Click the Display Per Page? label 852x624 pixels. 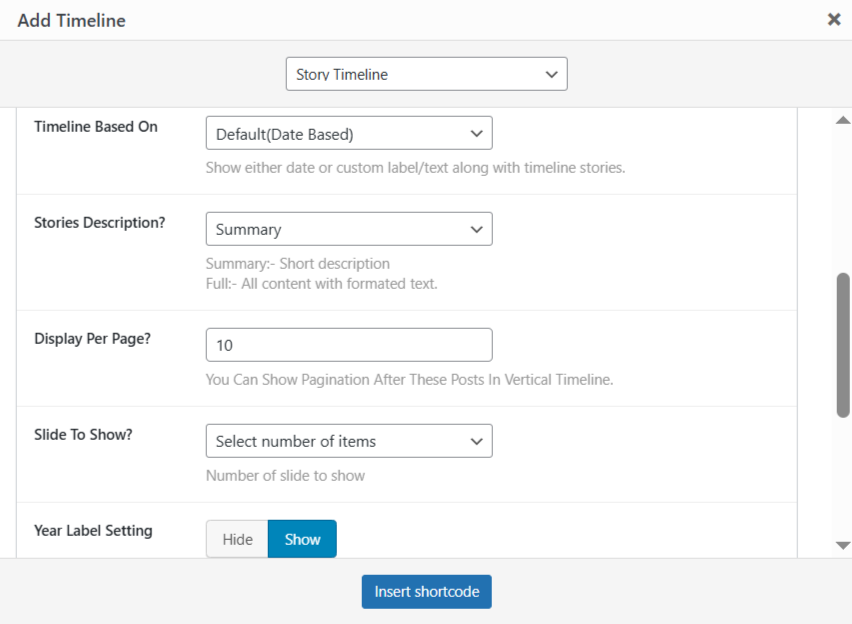coord(93,338)
